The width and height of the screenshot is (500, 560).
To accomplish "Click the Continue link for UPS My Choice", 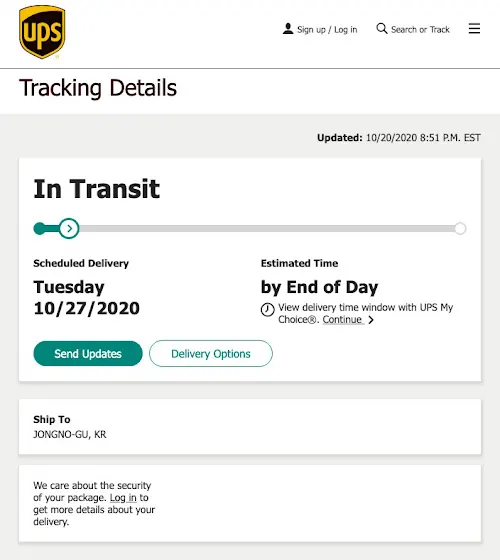I will (342, 319).
